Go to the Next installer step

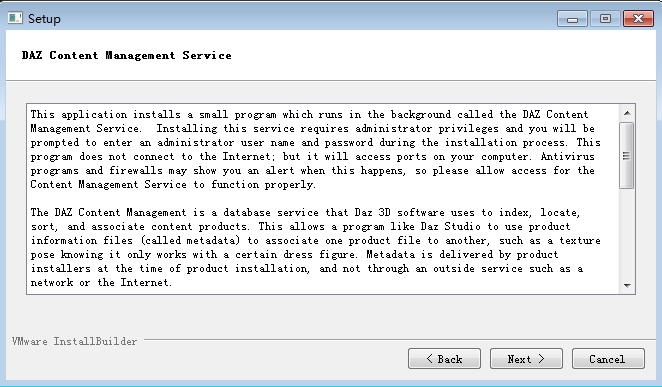click(x=526, y=359)
